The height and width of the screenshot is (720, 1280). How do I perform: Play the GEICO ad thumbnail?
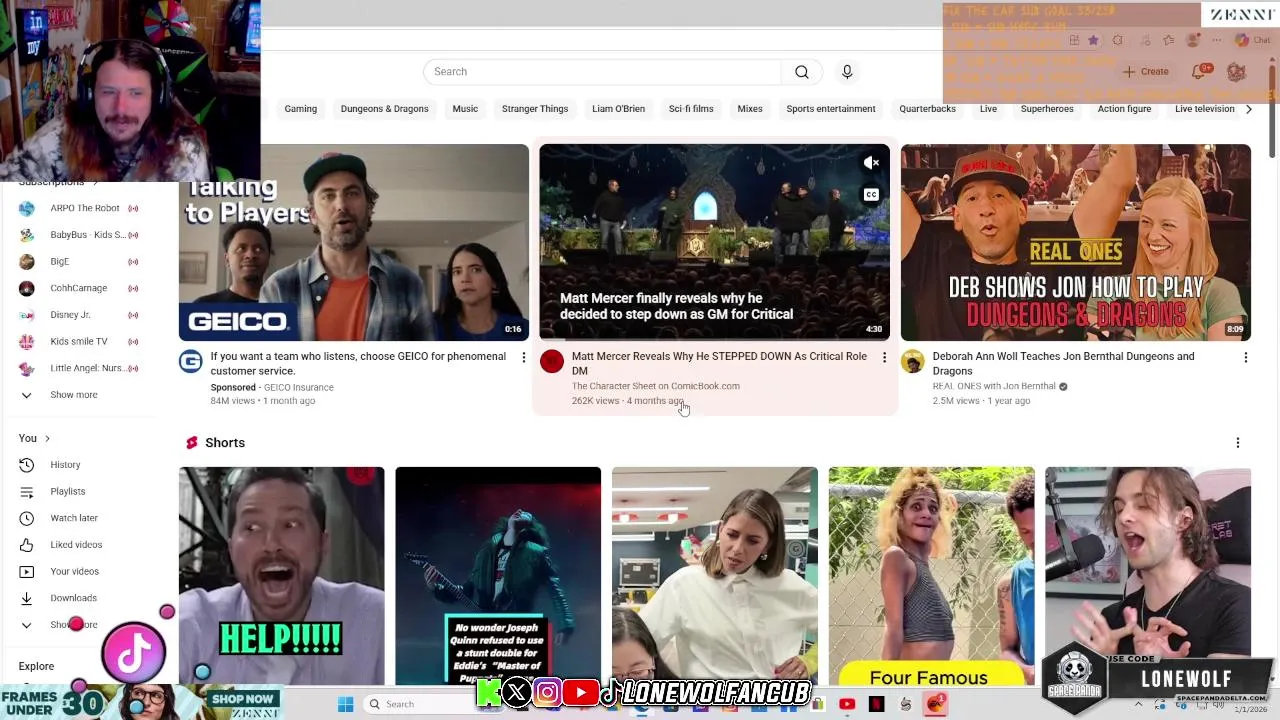(x=354, y=242)
